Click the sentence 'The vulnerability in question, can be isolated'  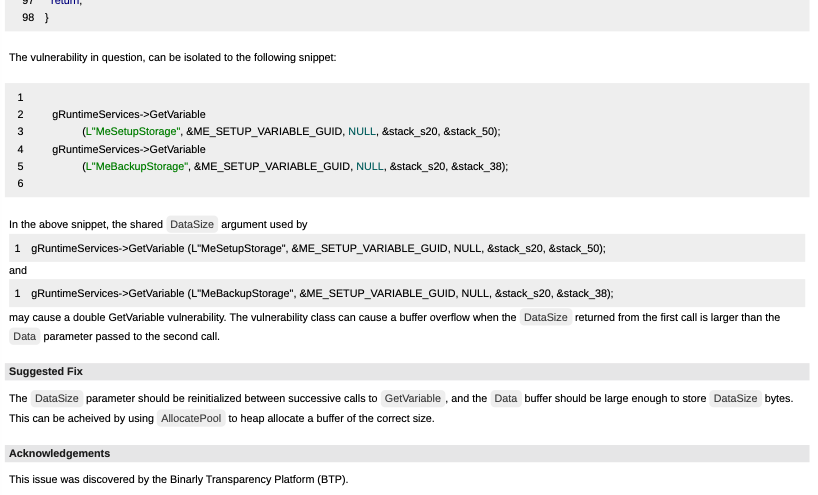pos(172,57)
